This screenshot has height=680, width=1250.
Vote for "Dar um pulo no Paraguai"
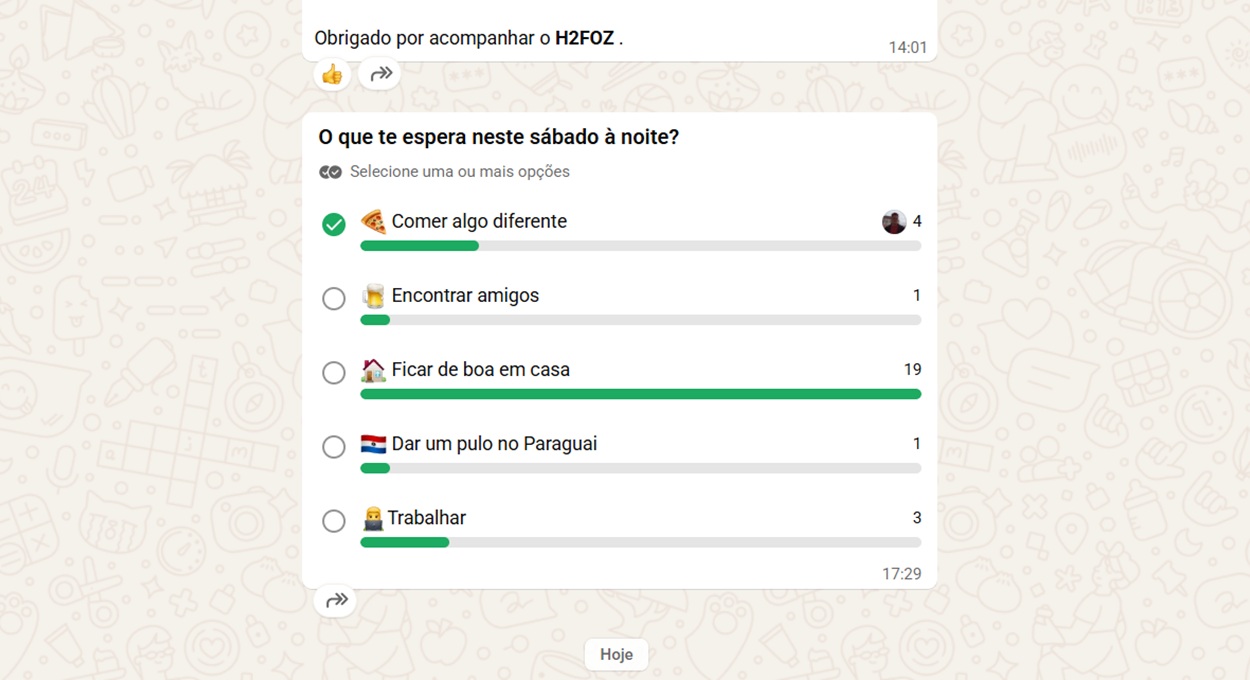(x=334, y=447)
